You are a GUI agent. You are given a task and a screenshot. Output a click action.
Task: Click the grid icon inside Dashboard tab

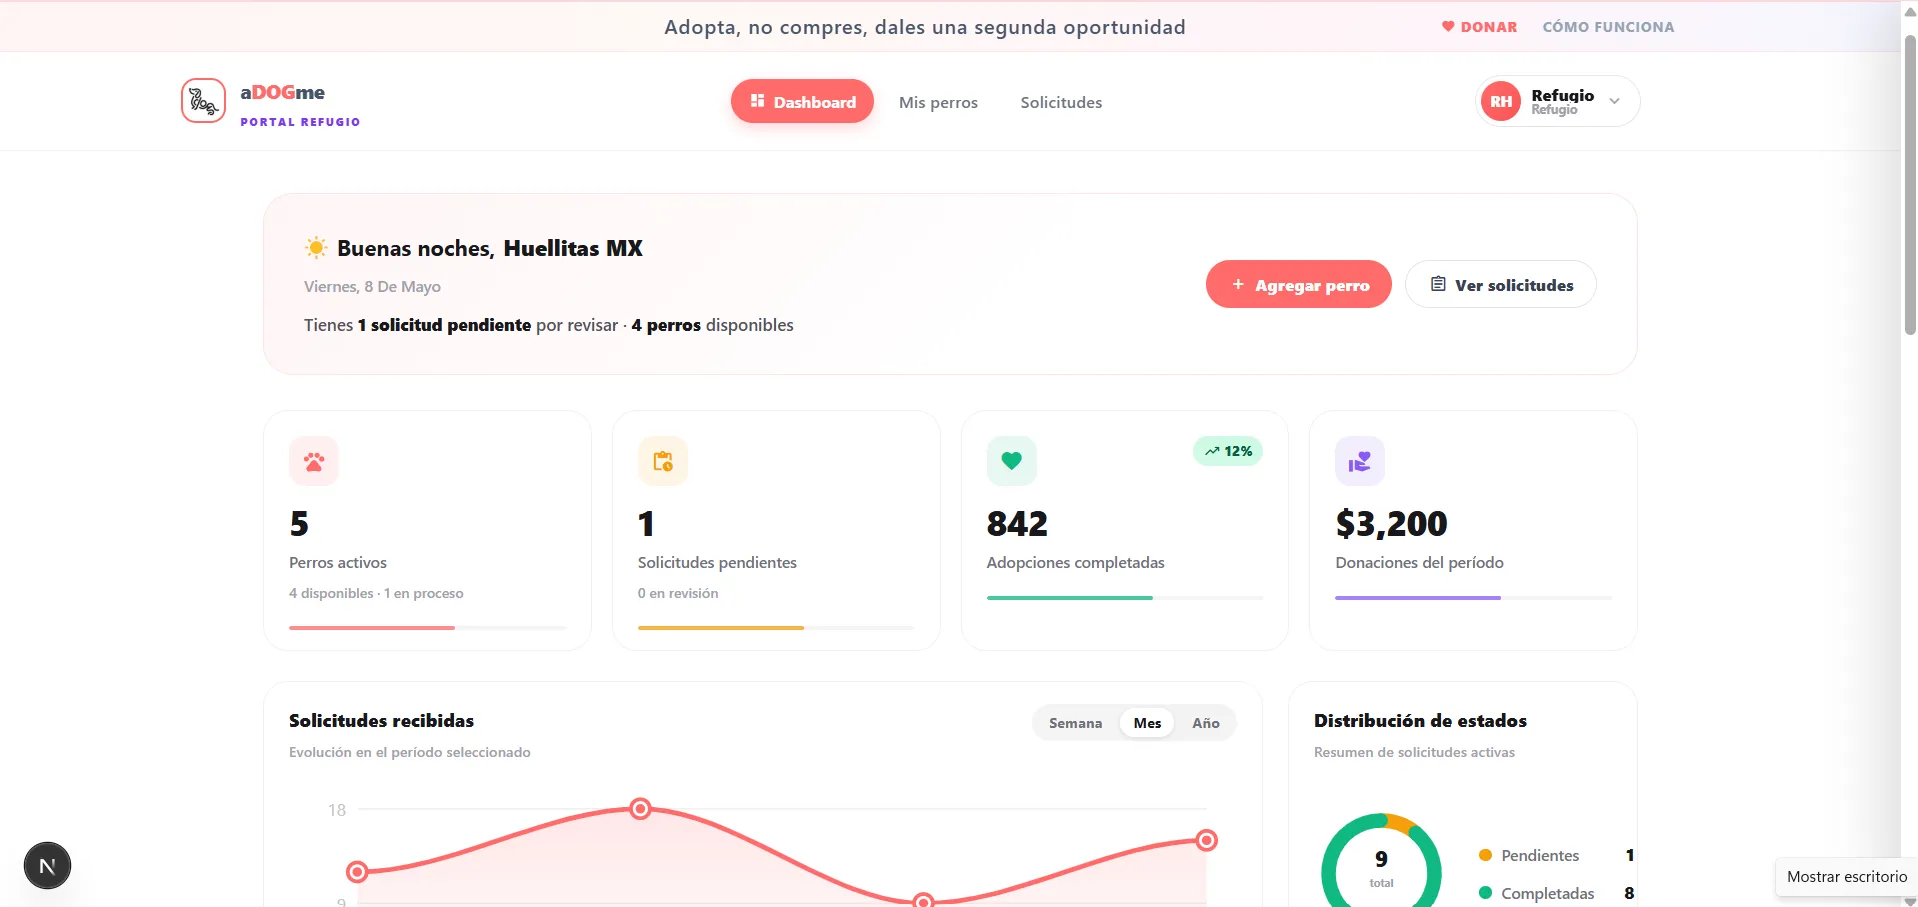(x=757, y=101)
